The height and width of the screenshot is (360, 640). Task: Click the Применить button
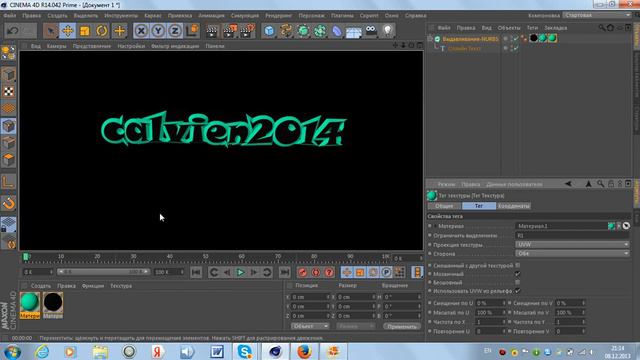coord(402,326)
